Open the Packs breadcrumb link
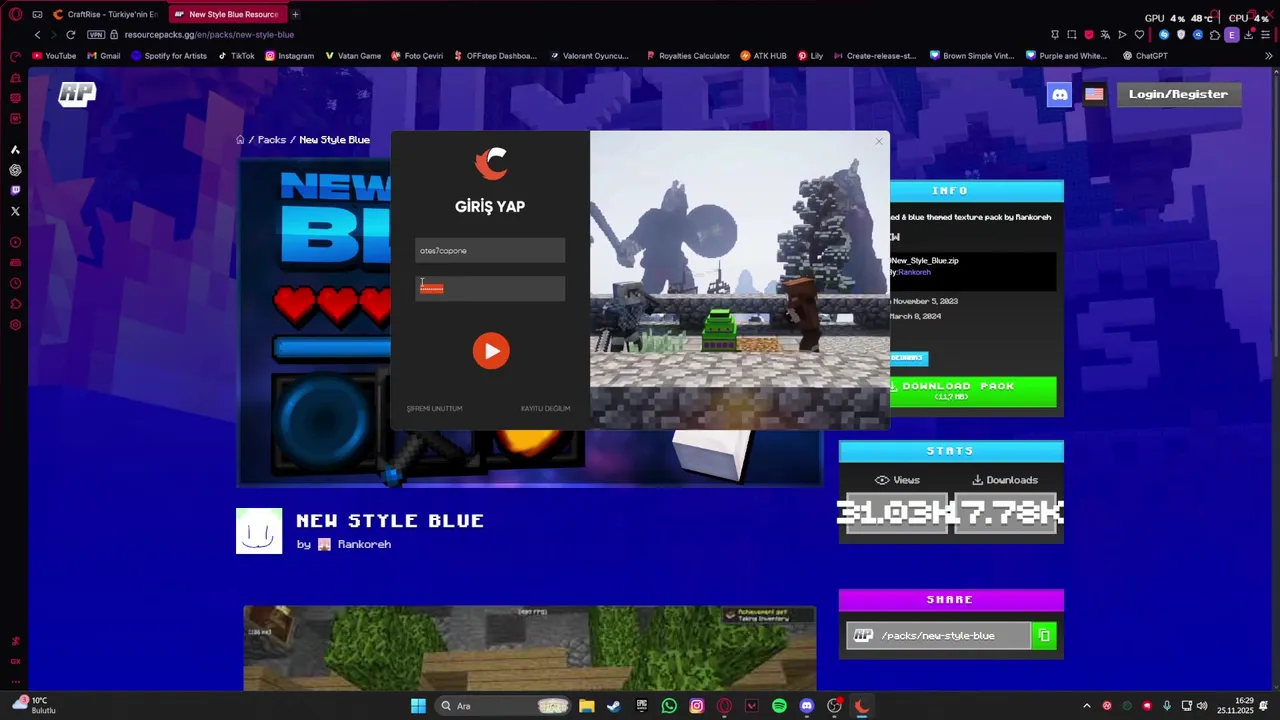1280x720 pixels. (271, 140)
